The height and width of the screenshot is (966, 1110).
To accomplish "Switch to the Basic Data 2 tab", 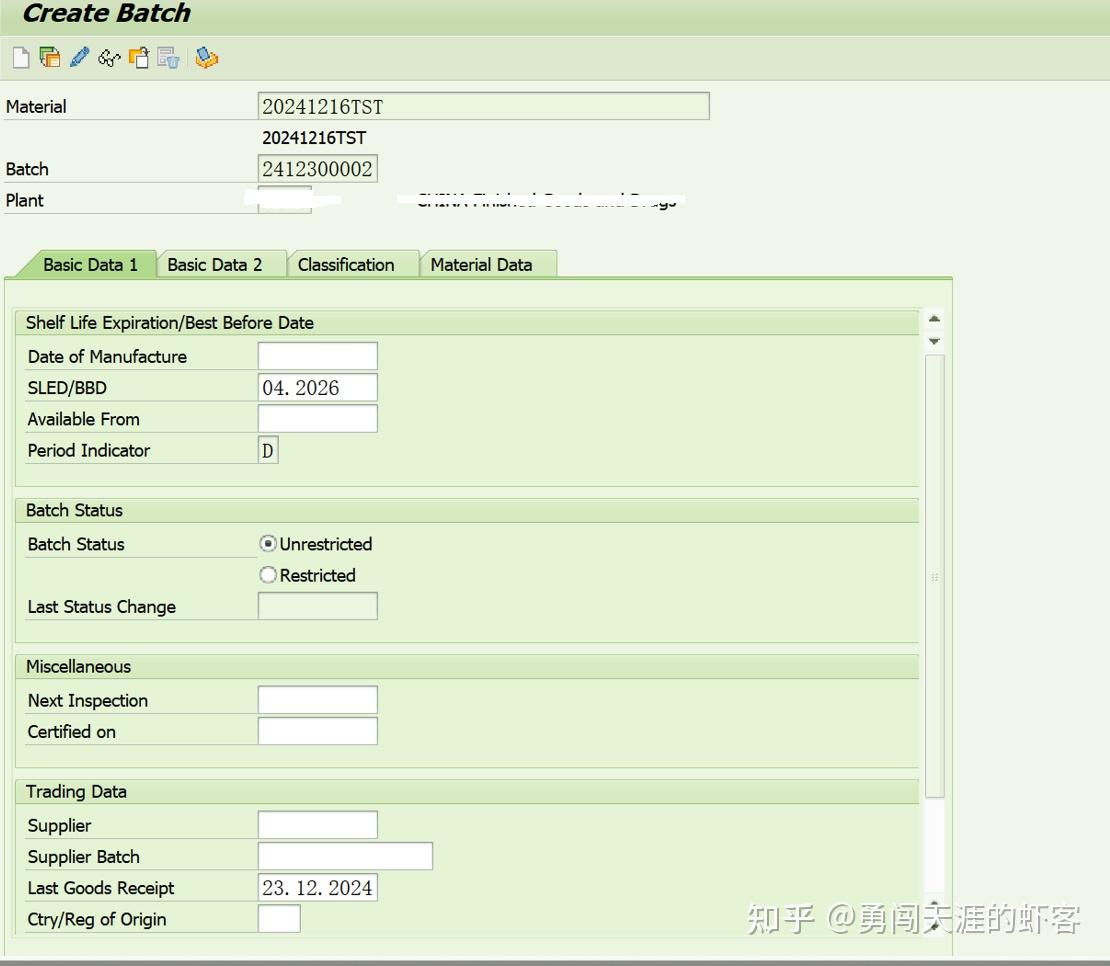I will [220, 263].
